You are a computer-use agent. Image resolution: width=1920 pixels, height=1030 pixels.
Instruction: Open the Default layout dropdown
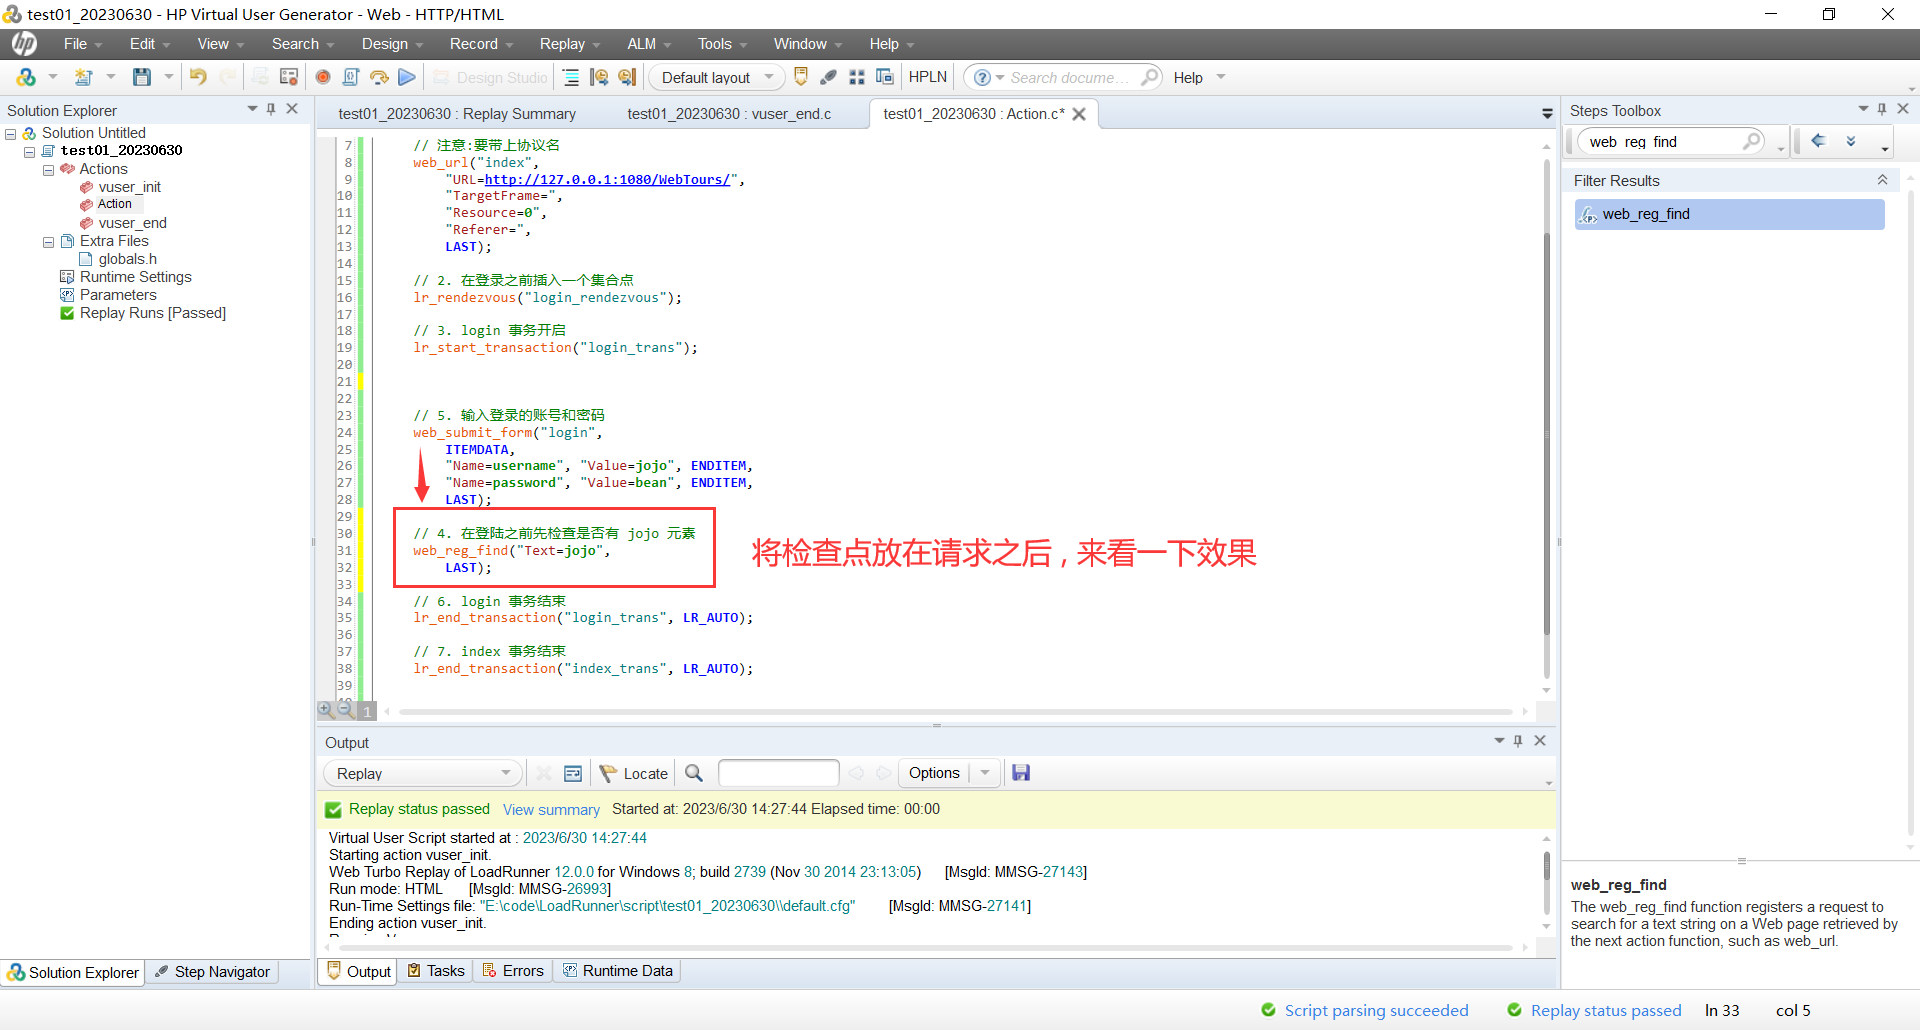pyautogui.click(x=716, y=77)
